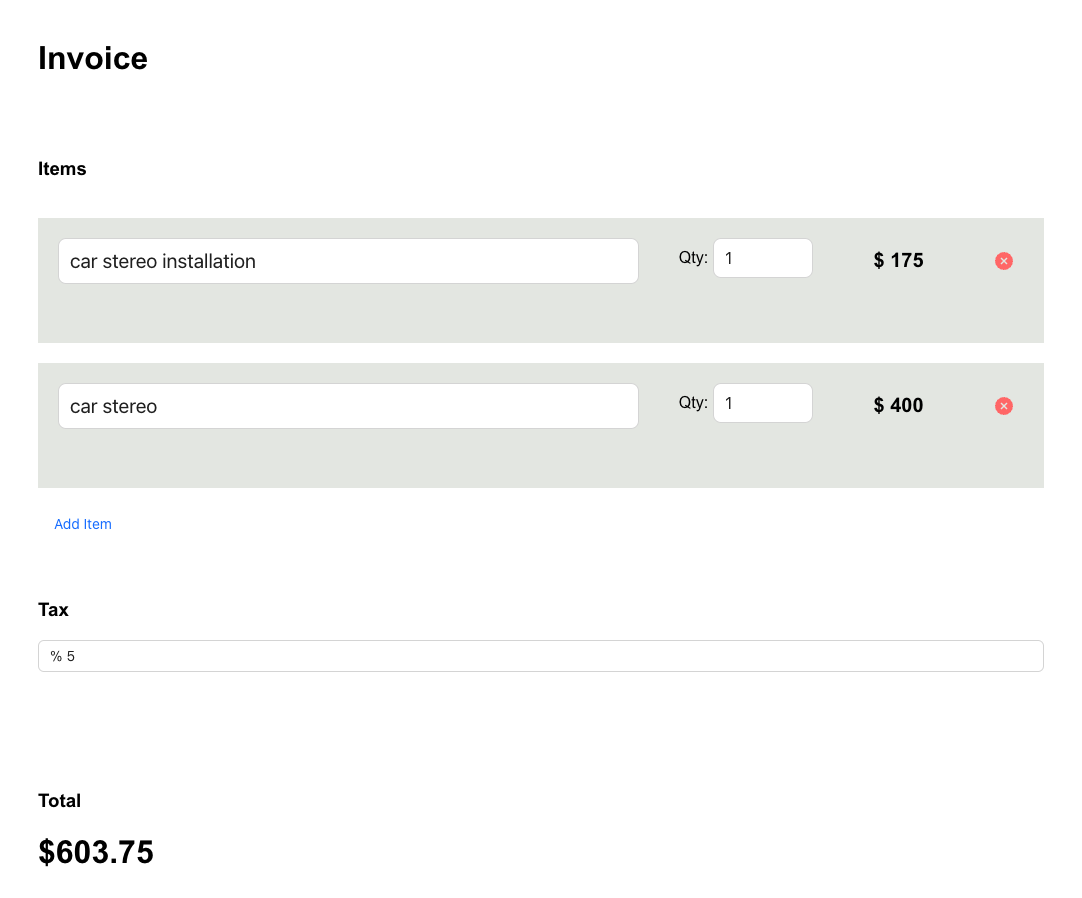Focus the car stereo installation description field
The image size is (1082, 898).
tap(348, 261)
